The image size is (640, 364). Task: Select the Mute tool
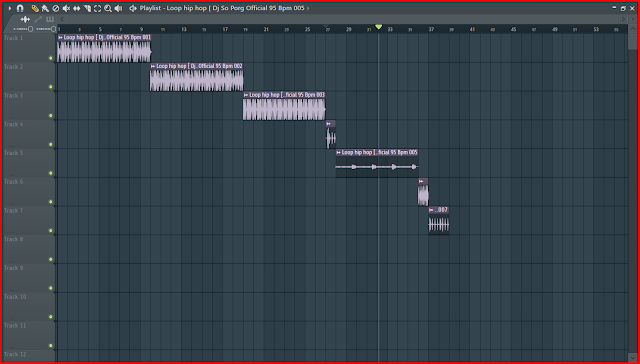coord(66,8)
